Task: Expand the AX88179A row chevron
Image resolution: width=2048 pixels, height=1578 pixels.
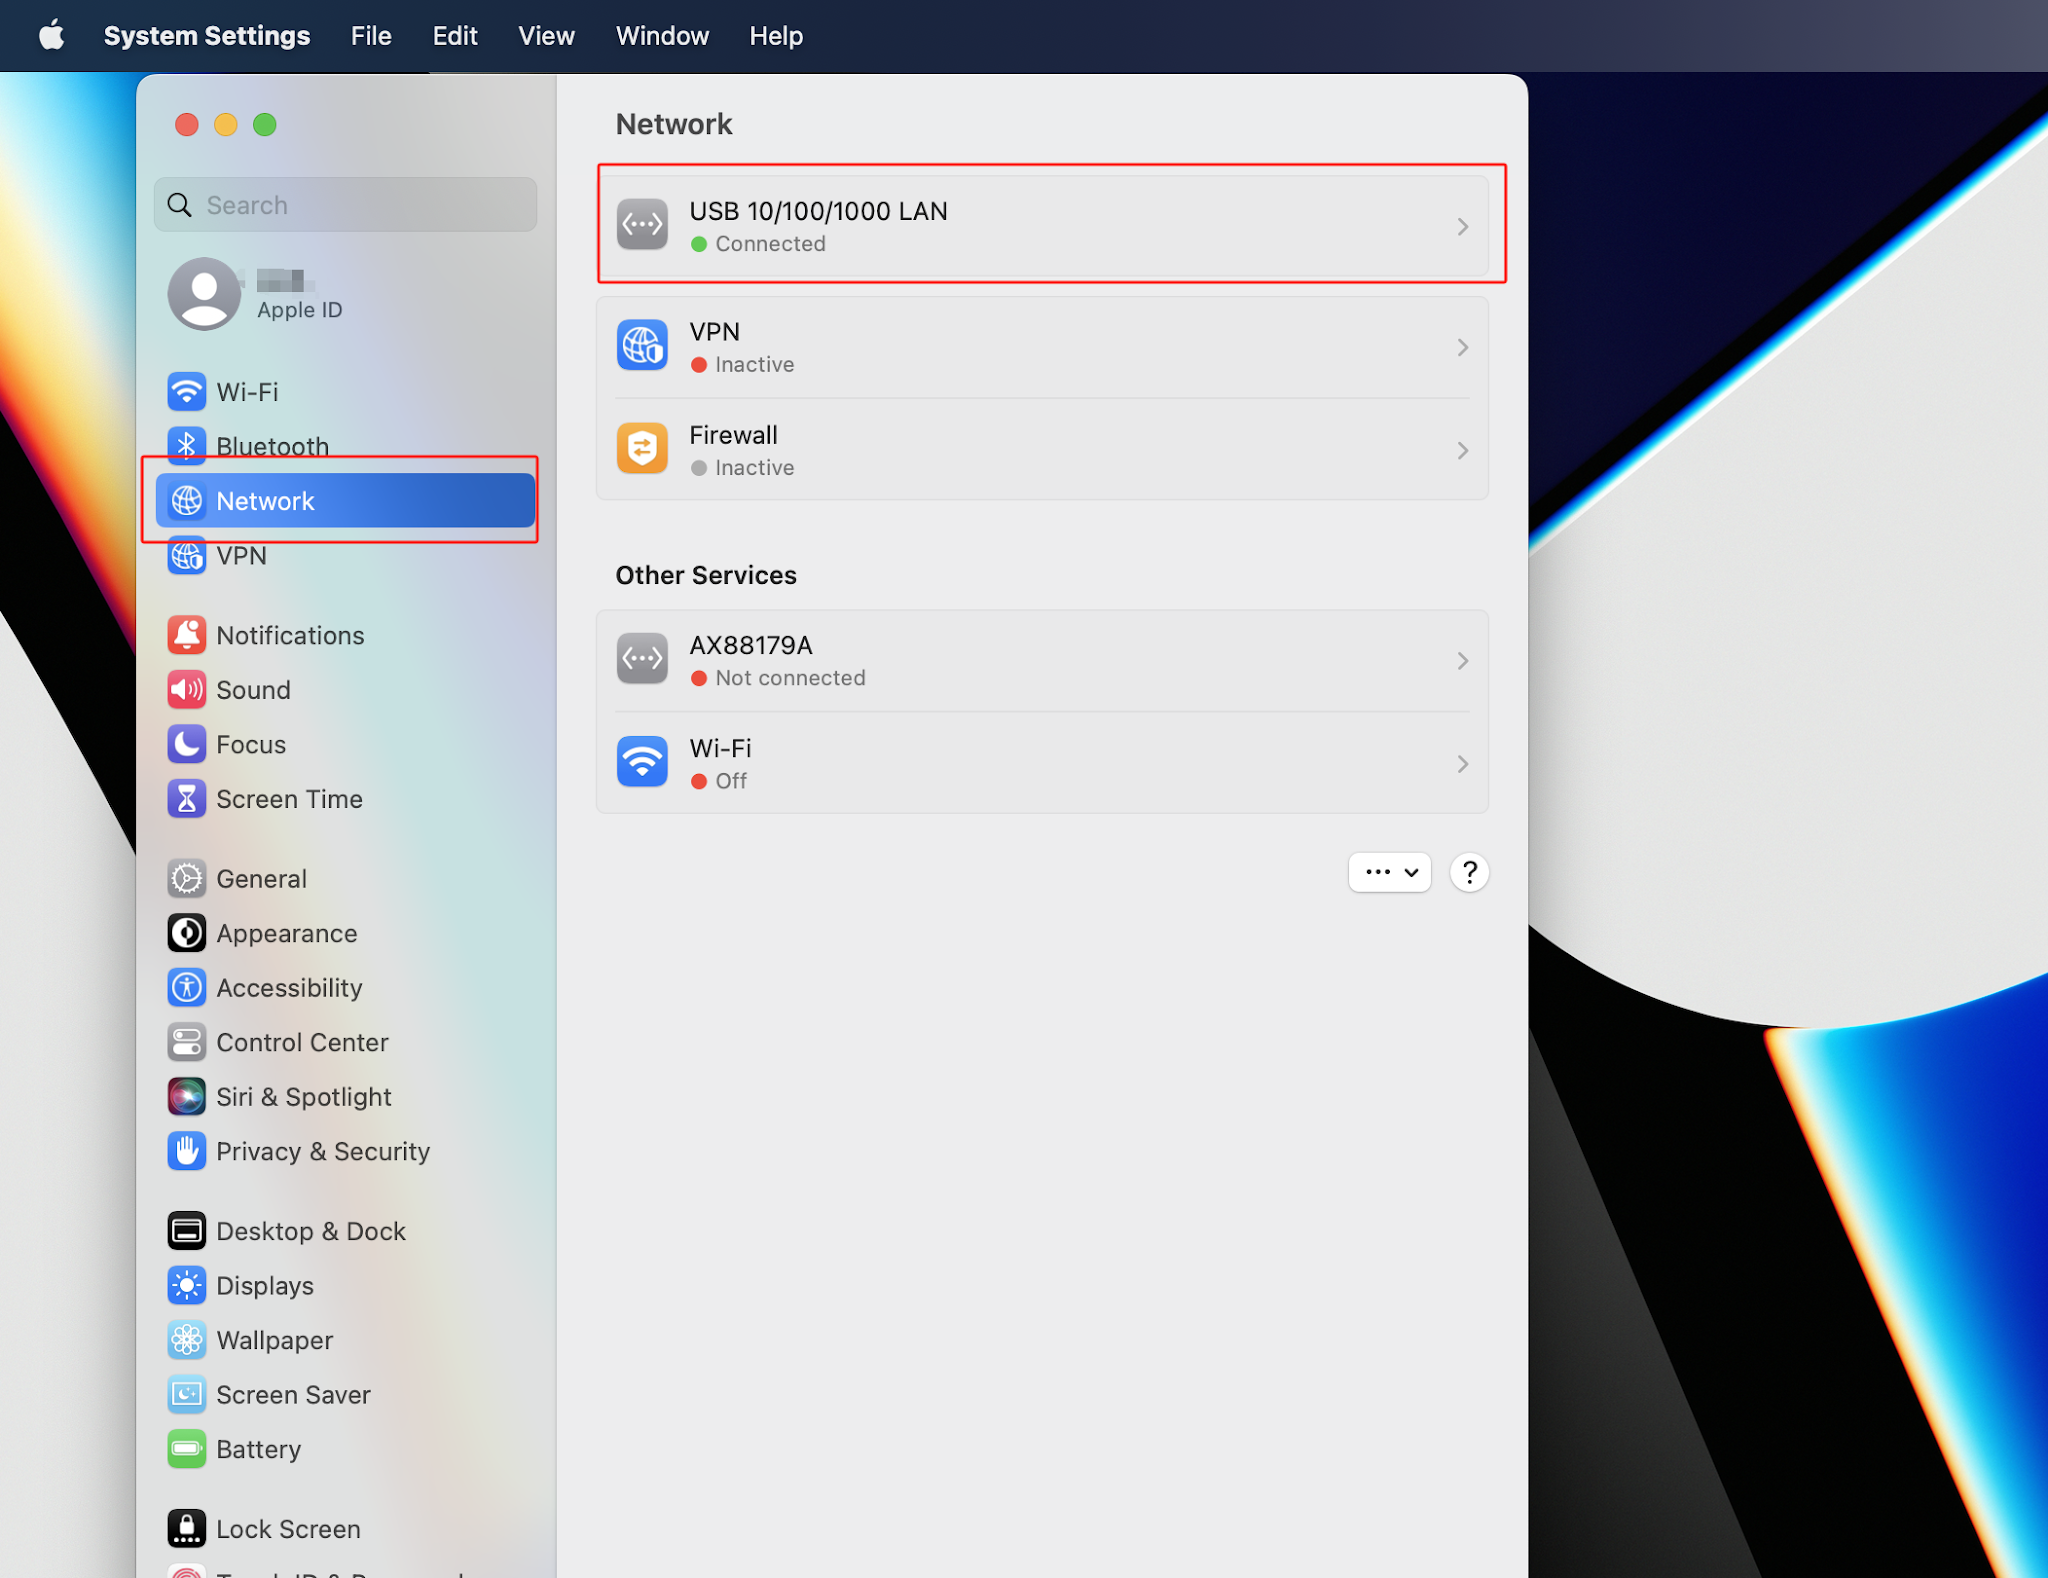Action: (1462, 661)
